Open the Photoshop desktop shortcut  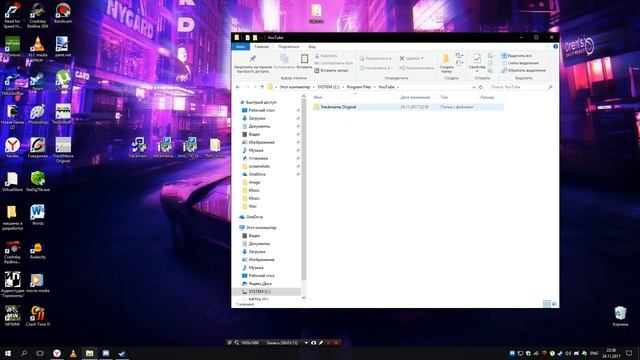click(38, 114)
